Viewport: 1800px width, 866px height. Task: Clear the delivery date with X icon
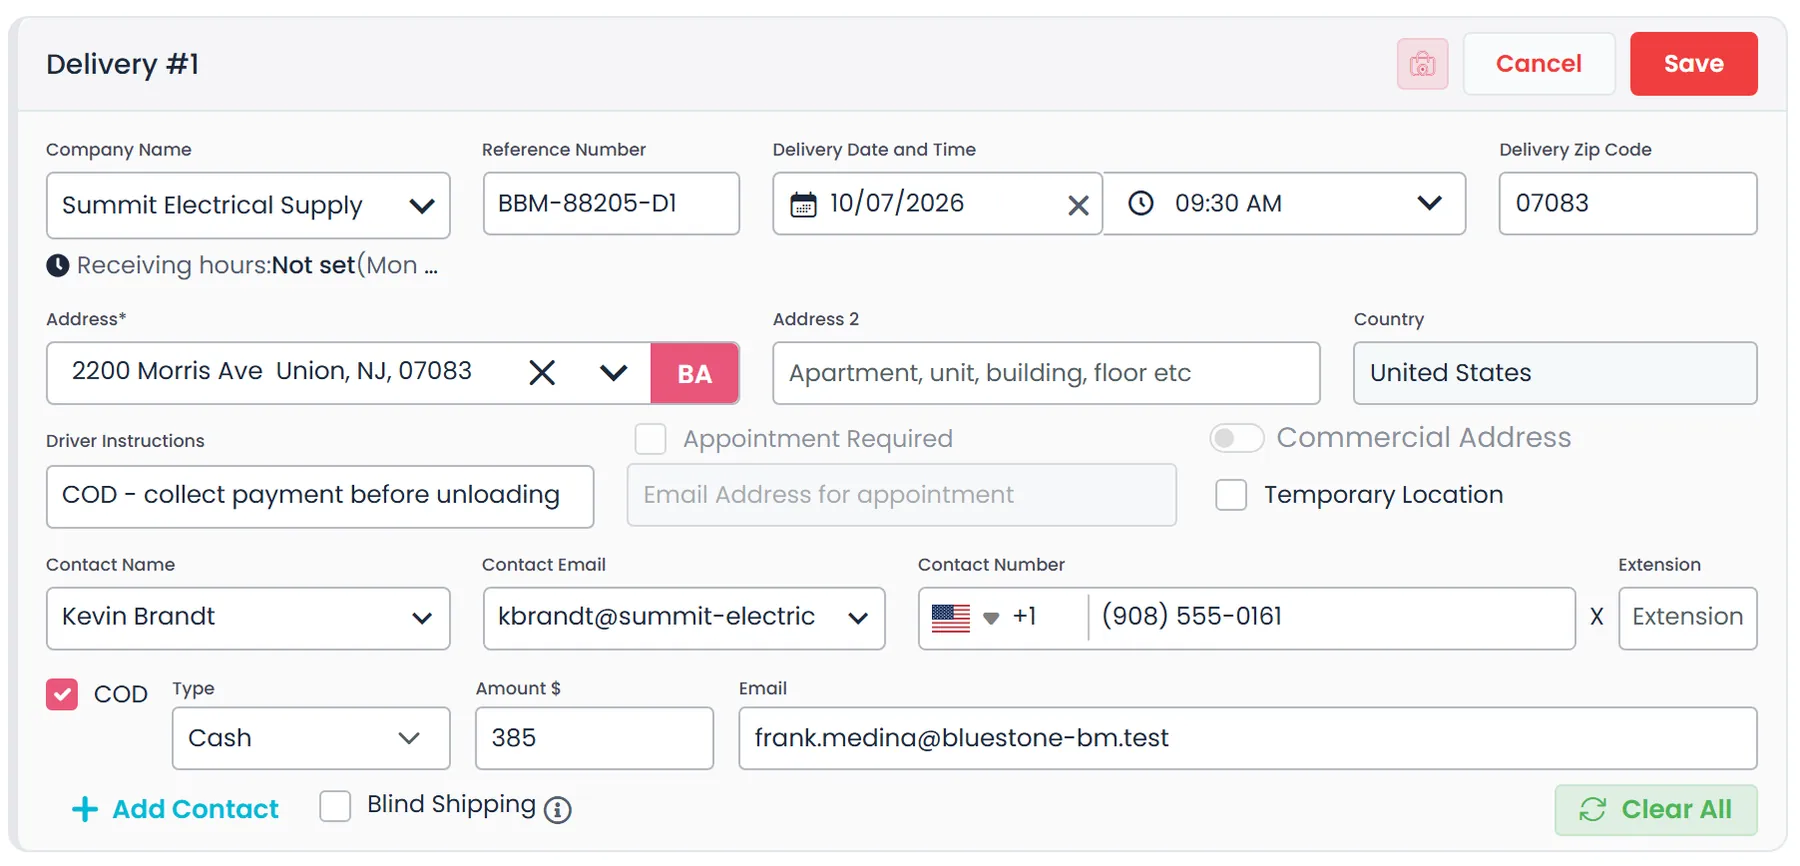coord(1078,205)
